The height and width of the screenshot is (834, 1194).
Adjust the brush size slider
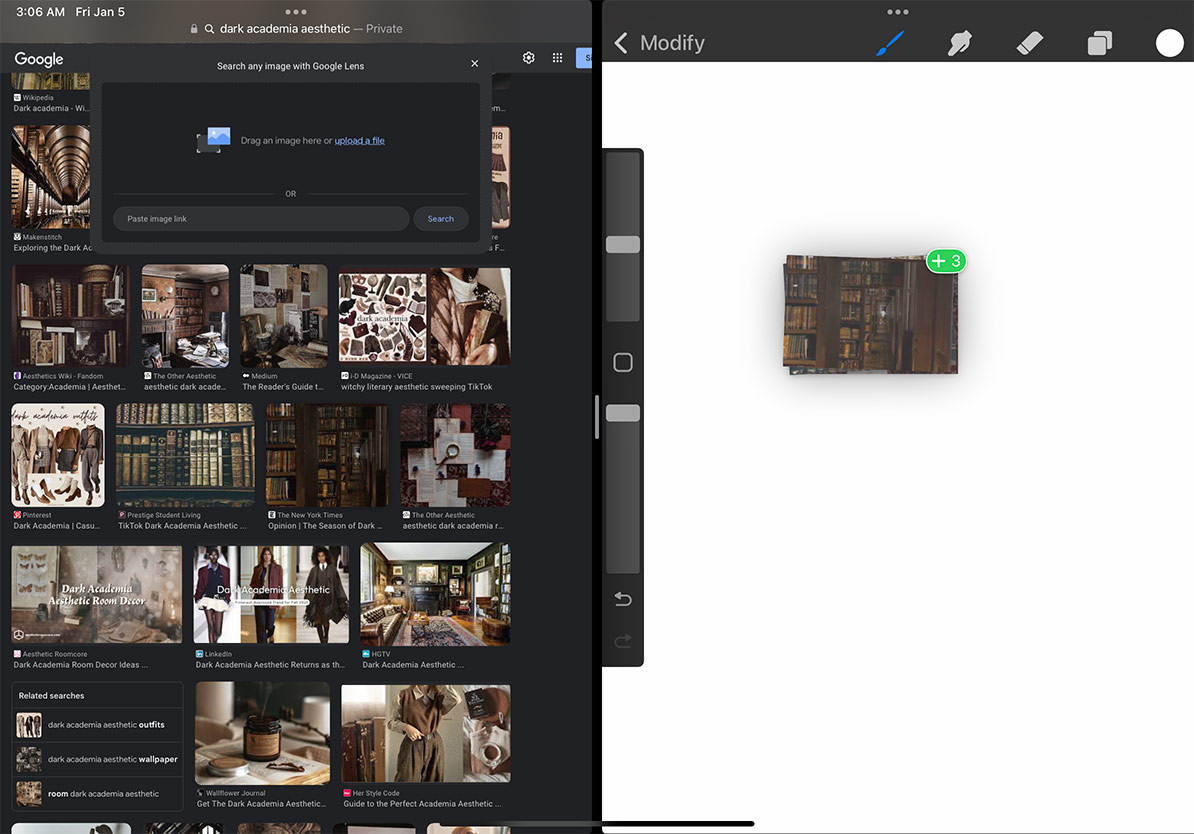point(622,243)
